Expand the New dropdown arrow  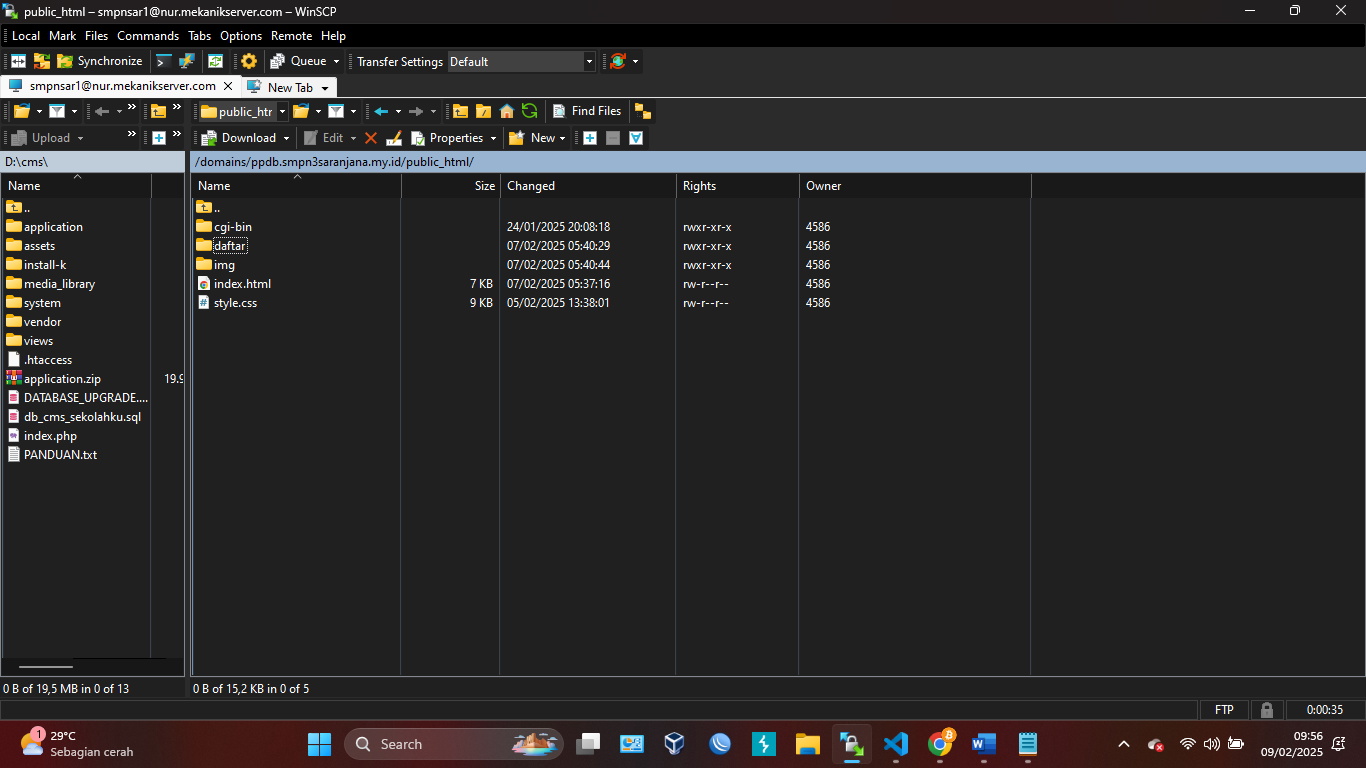pyautogui.click(x=563, y=138)
